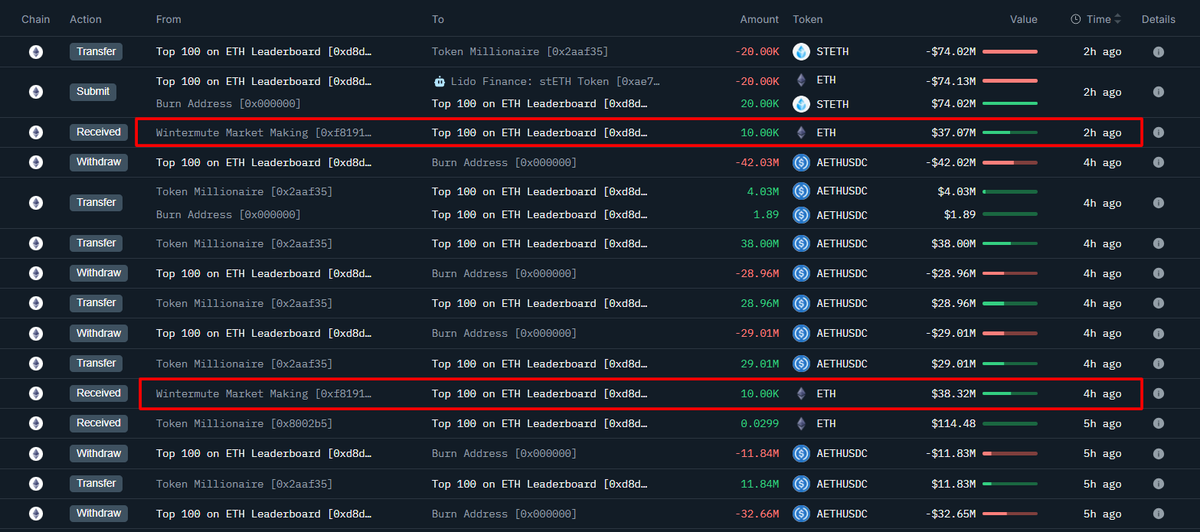Open the Wintermute Market Making link in the $38.32M row

pos(264,394)
